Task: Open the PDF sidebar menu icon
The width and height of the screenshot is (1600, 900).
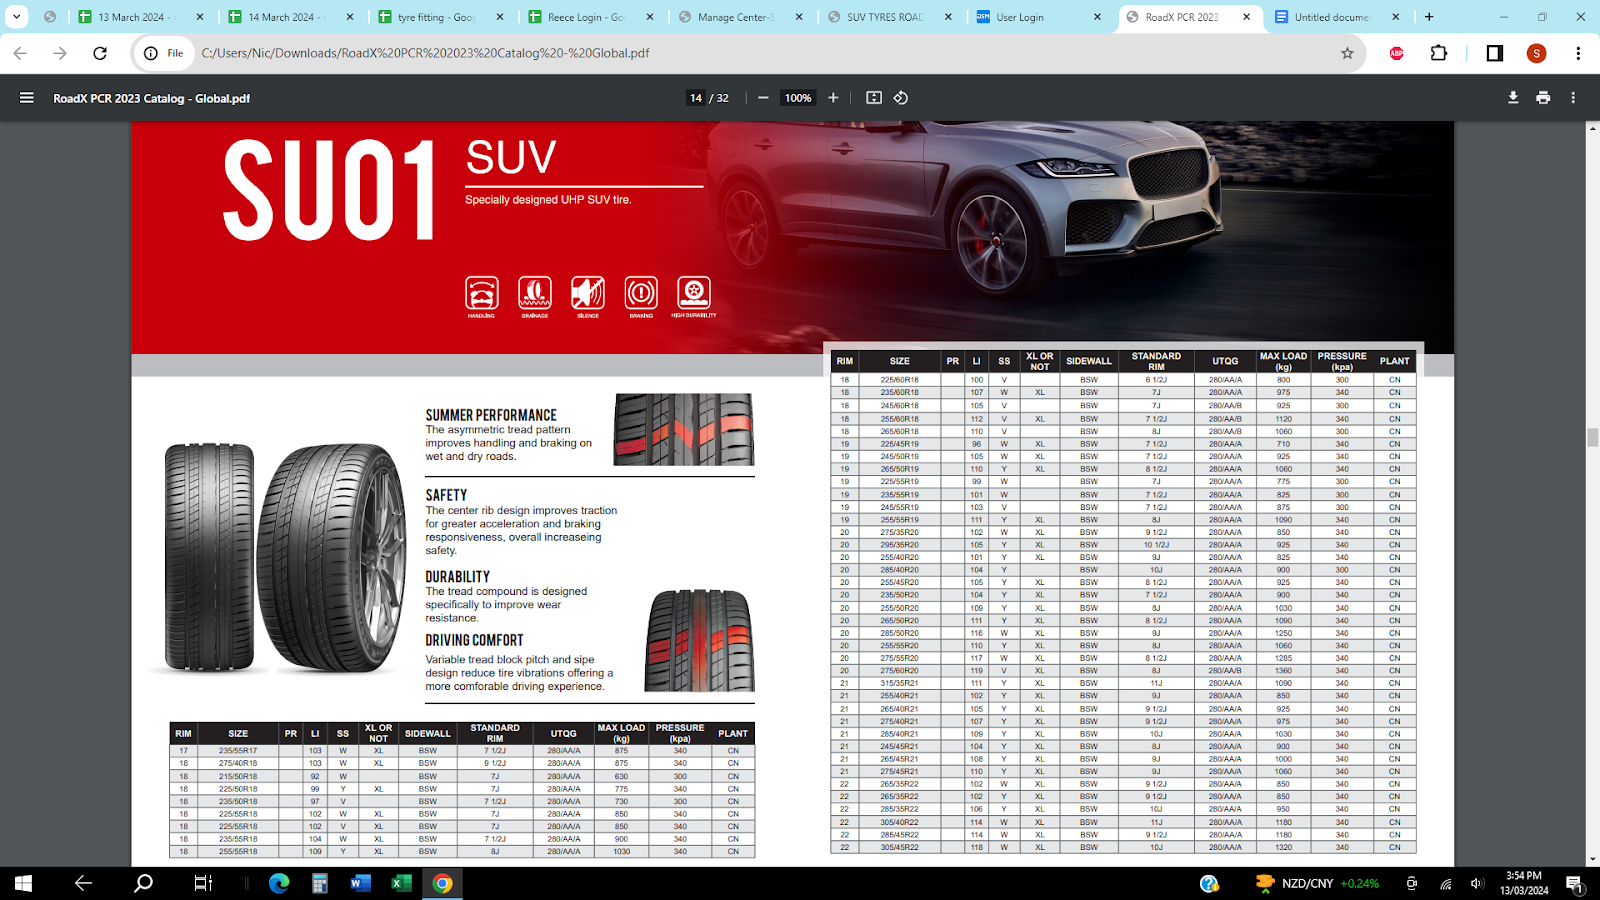Action: pos(27,98)
